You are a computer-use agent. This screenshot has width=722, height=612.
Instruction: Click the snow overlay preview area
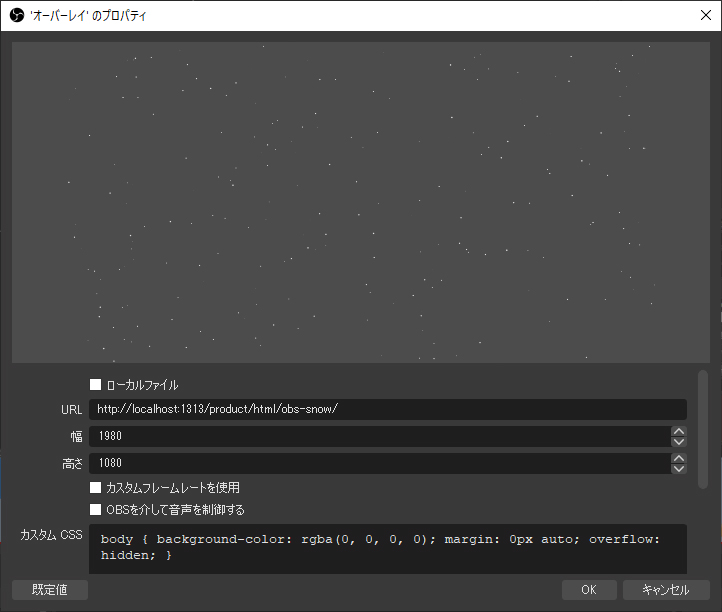pos(361,202)
